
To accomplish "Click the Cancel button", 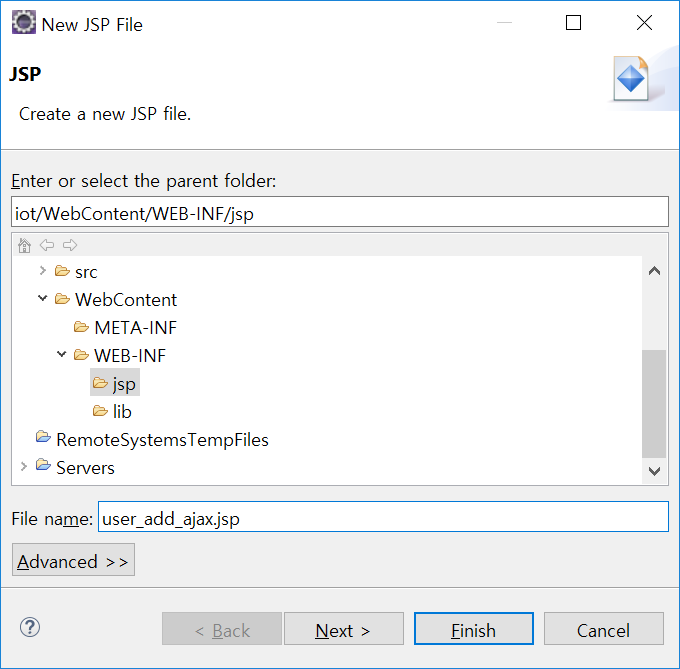I will click(604, 629).
